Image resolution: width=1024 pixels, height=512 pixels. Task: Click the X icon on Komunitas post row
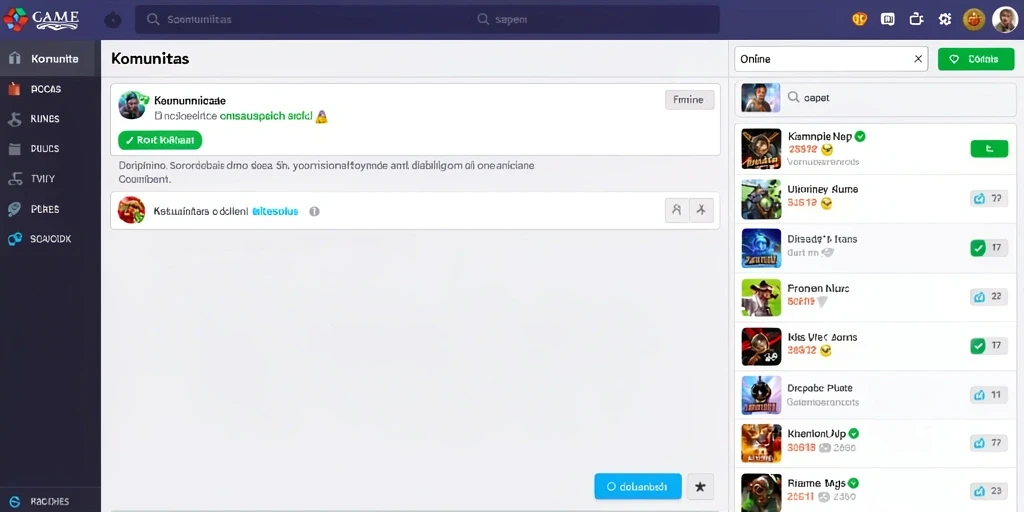[x=701, y=210]
